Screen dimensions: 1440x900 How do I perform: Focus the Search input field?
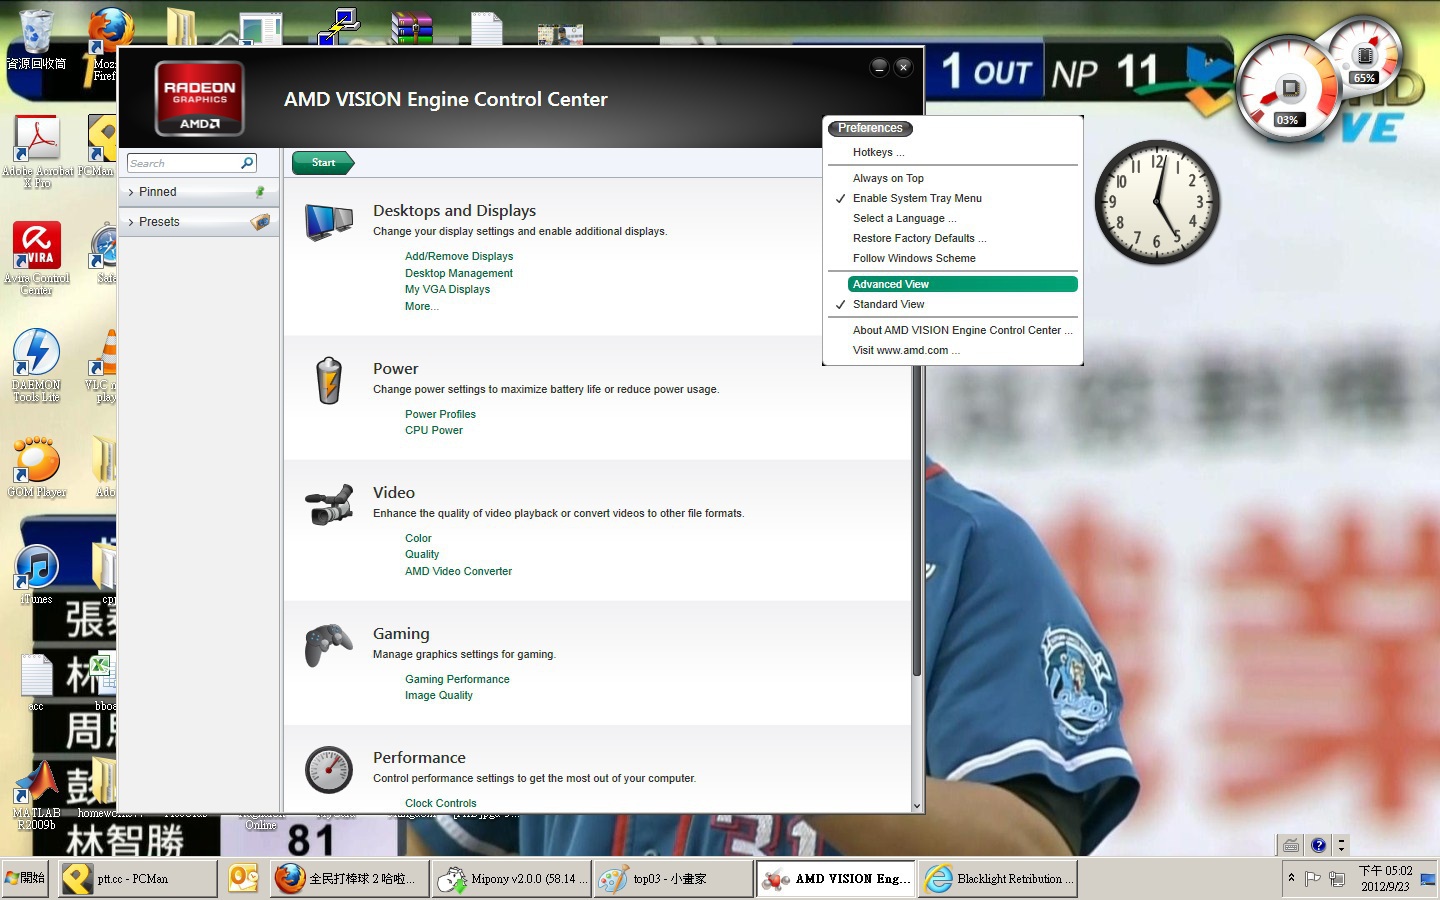pyautogui.click(x=184, y=163)
